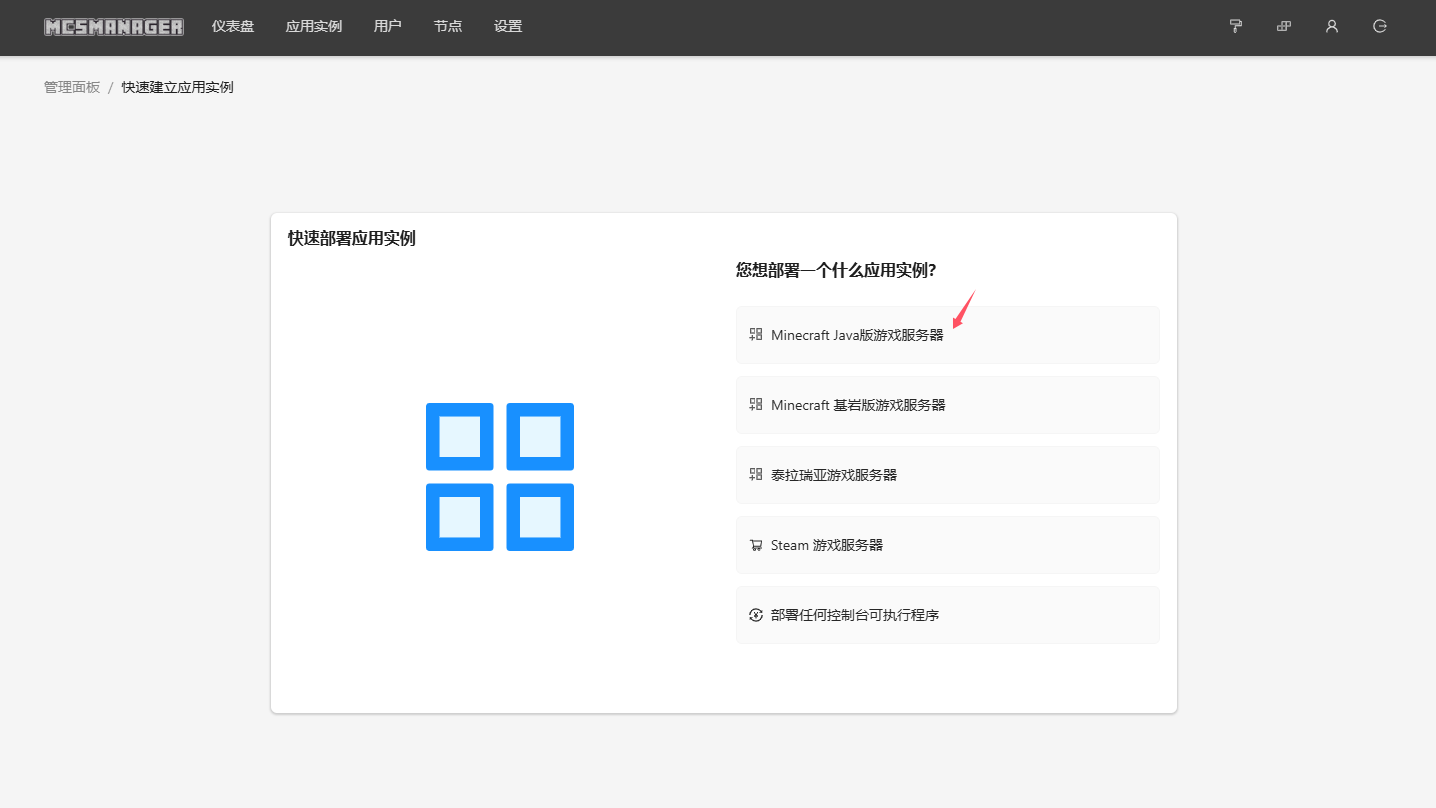
Task: Open the 节点 nodes page
Action: [x=448, y=27]
